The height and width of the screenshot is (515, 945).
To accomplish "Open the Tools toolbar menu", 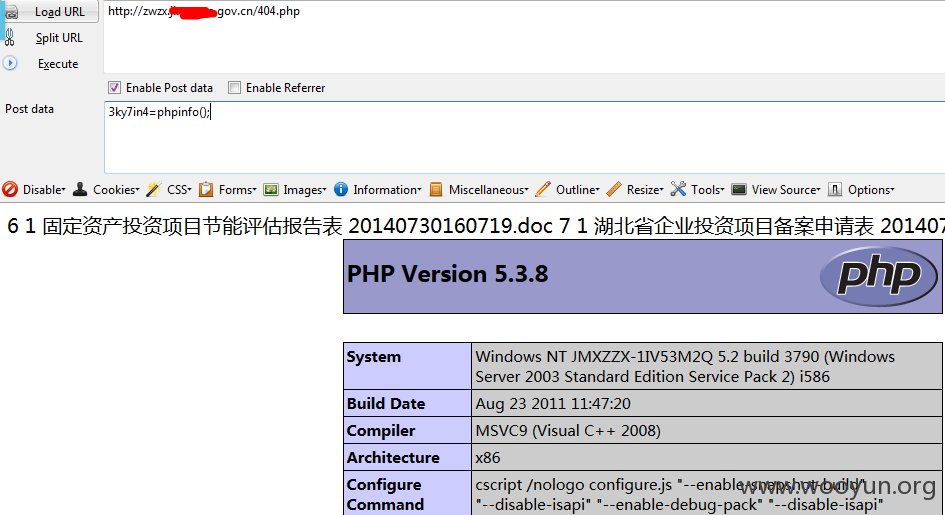I will [x=708, y=190].
